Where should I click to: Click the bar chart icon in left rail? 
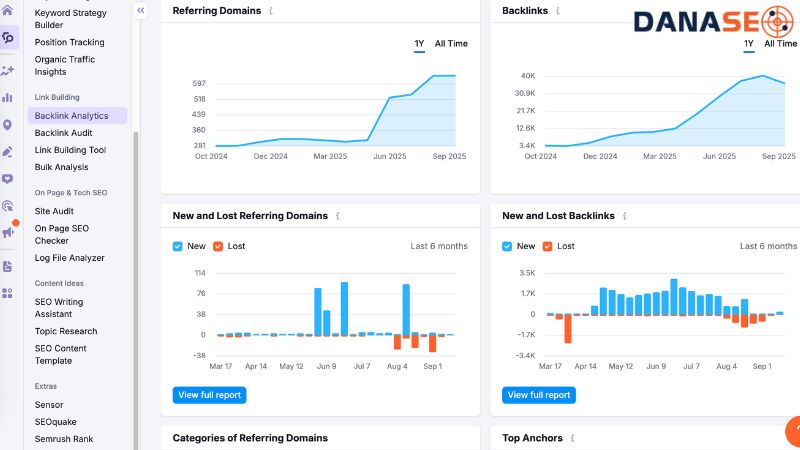tap(8, 97)
